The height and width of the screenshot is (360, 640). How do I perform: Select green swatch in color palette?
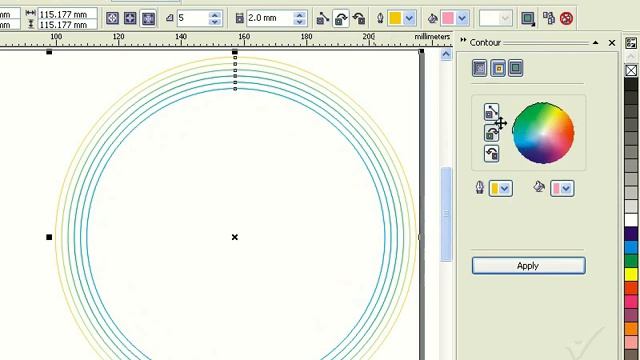pos(631,260)
